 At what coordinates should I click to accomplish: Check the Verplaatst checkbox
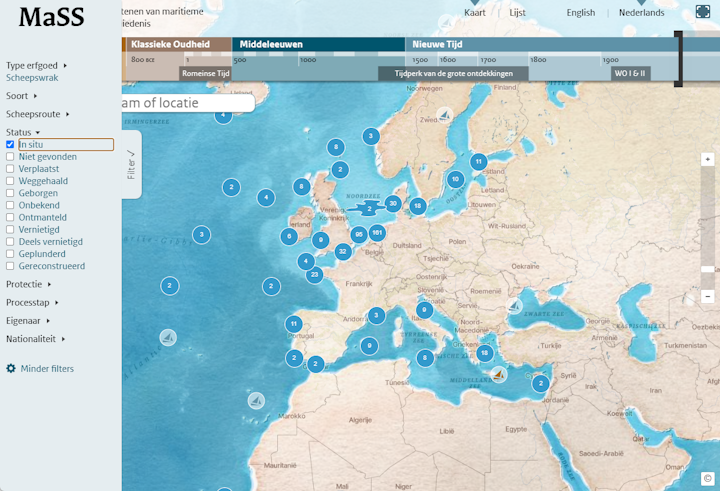click(10, 169)
